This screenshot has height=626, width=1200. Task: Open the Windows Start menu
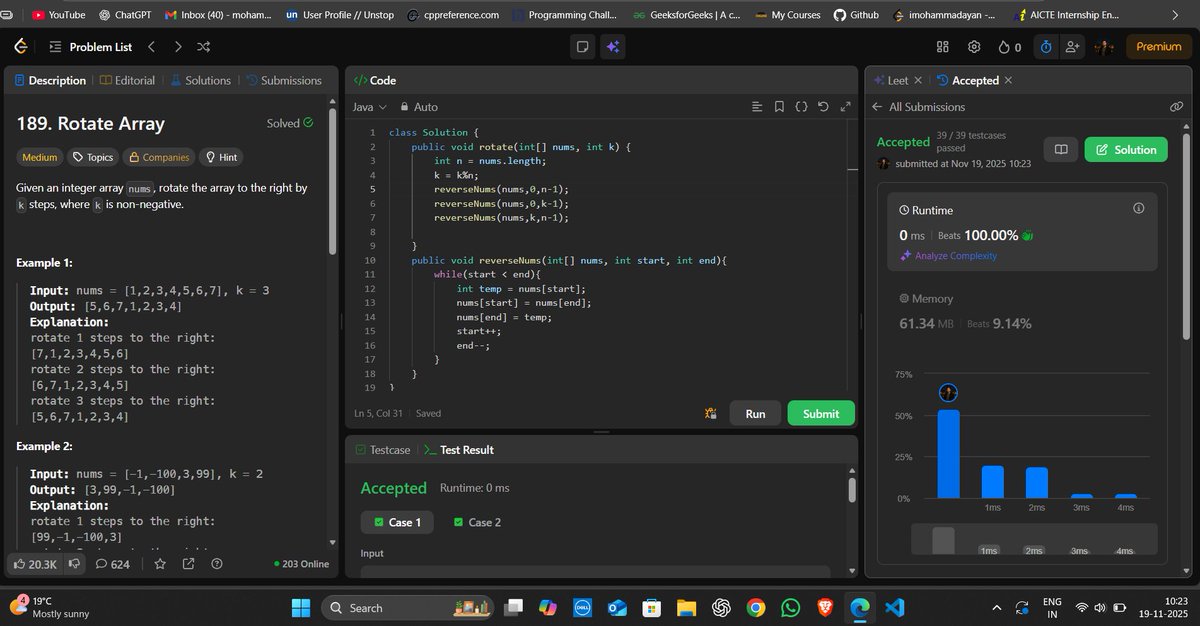click(x=301, y=608)
